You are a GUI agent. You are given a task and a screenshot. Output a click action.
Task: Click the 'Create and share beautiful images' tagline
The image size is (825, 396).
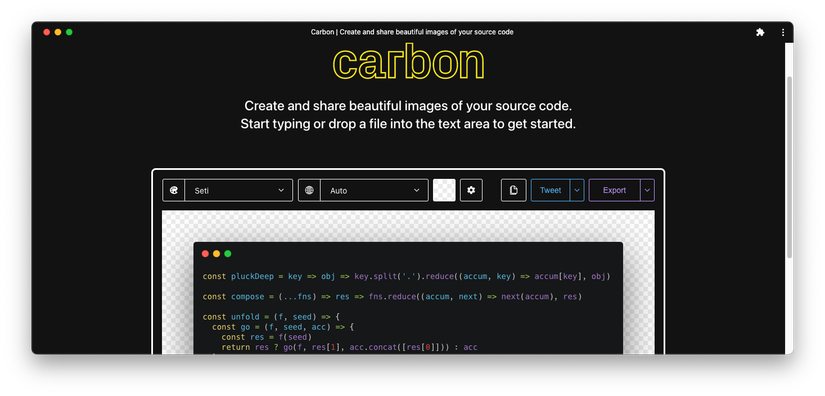408,106
